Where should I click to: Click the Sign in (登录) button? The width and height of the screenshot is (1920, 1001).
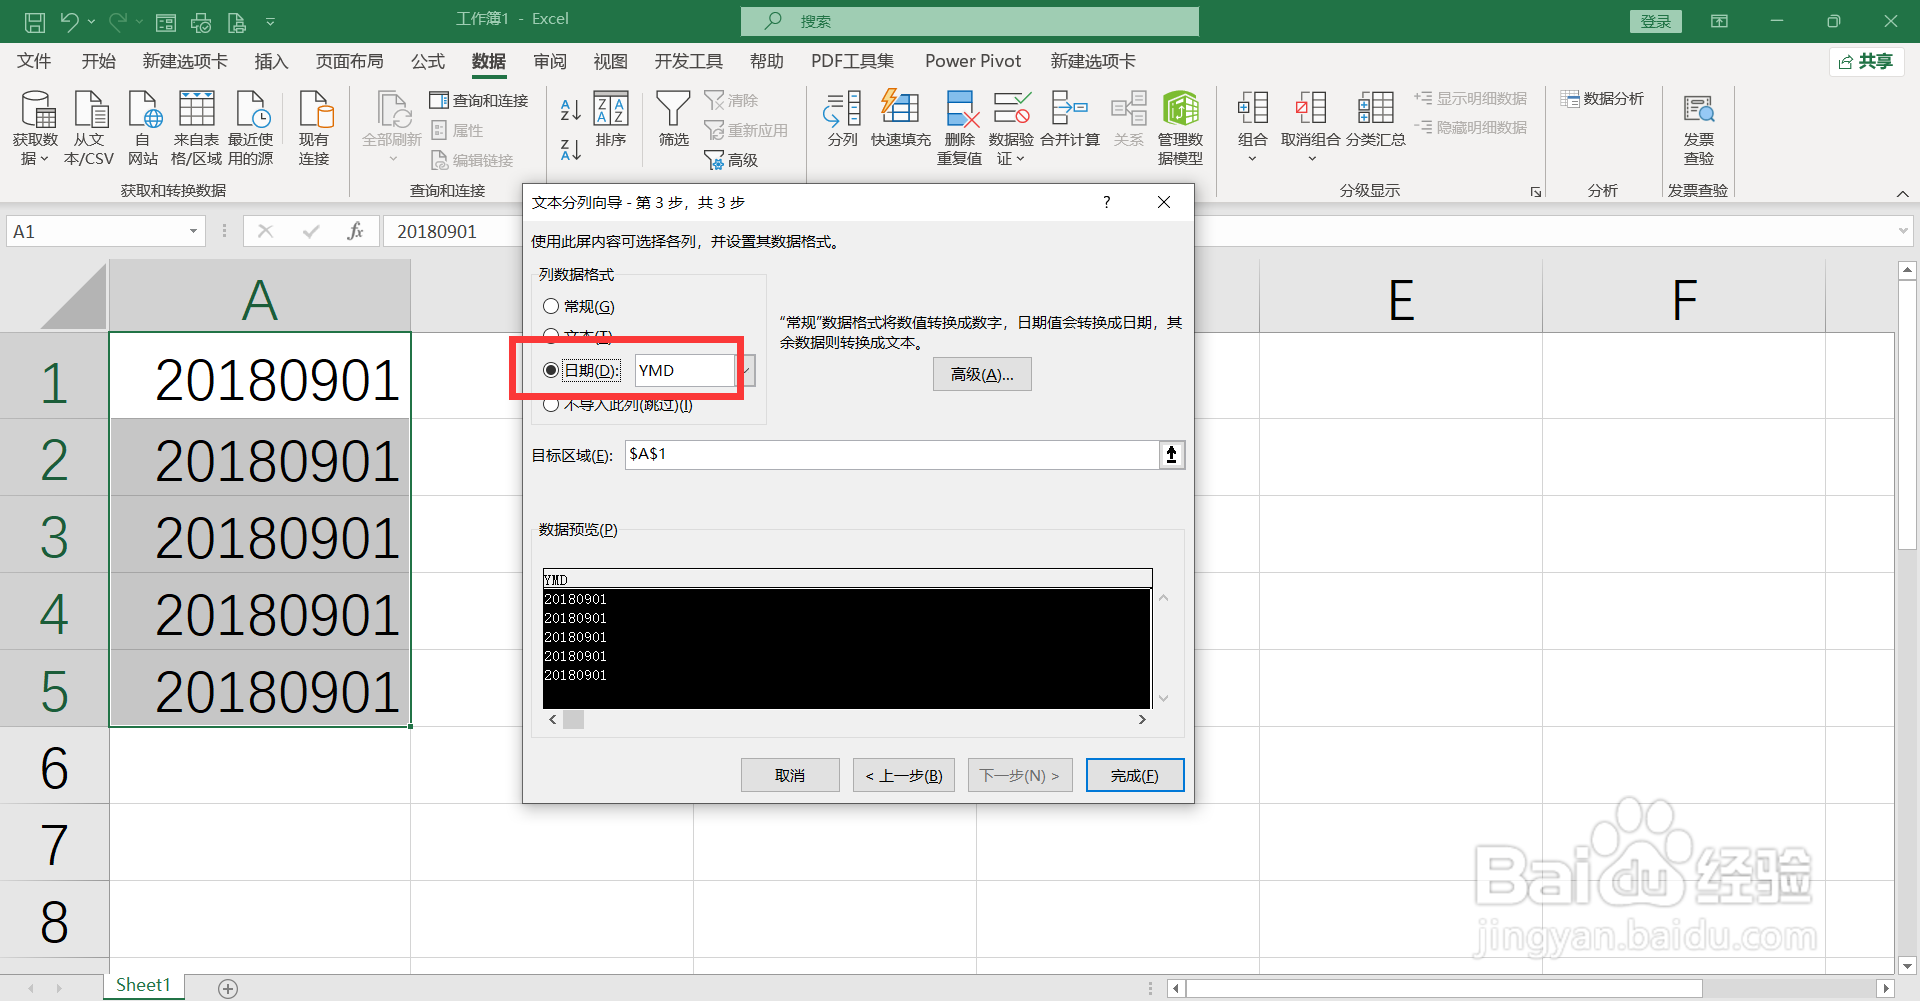coord(1656,21)
